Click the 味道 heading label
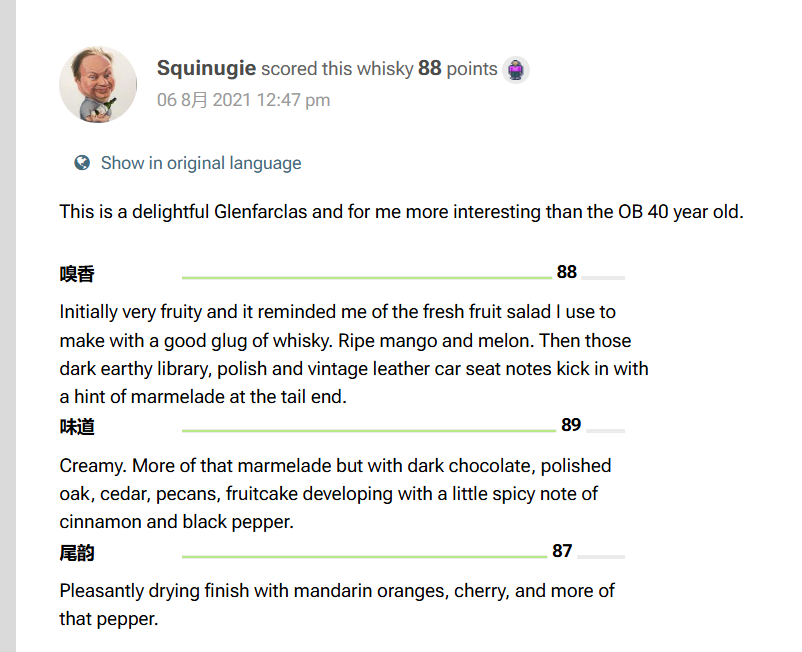 (77, 426)
